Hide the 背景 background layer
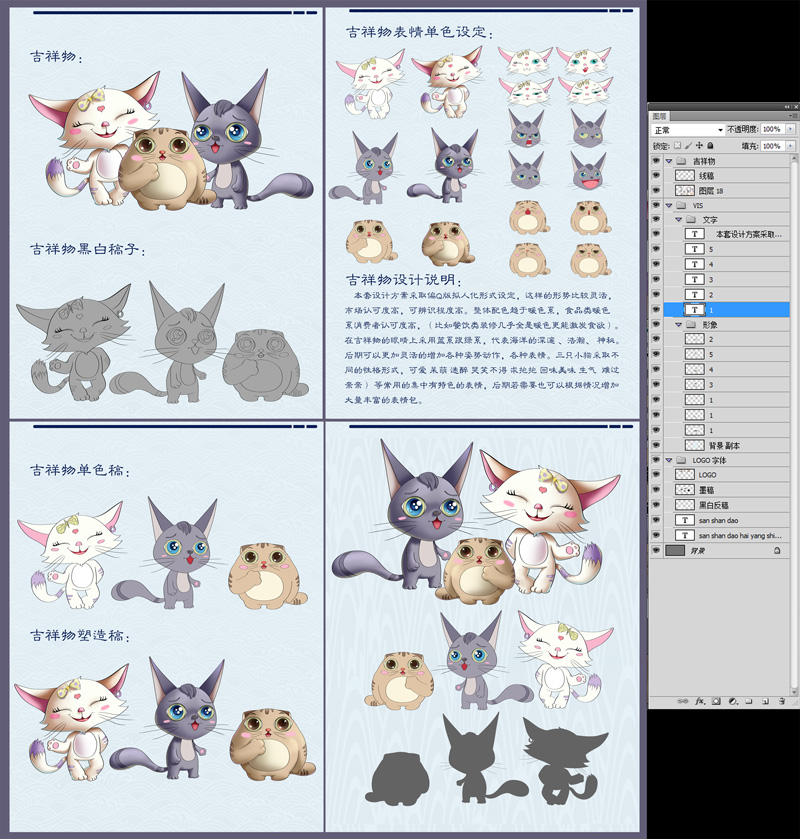The image size is (800, 839). click(x=656, y=550)
